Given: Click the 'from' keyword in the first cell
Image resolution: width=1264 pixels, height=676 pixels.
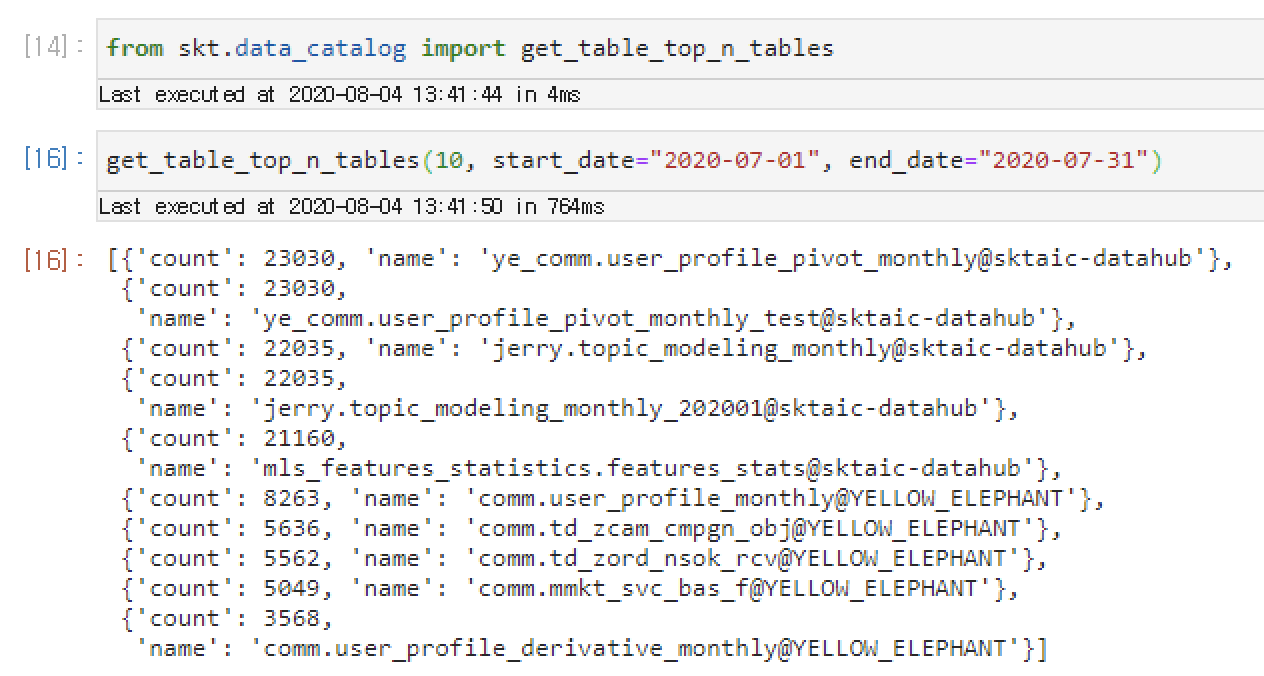Looking at the screenshot, I should [135, 48].
